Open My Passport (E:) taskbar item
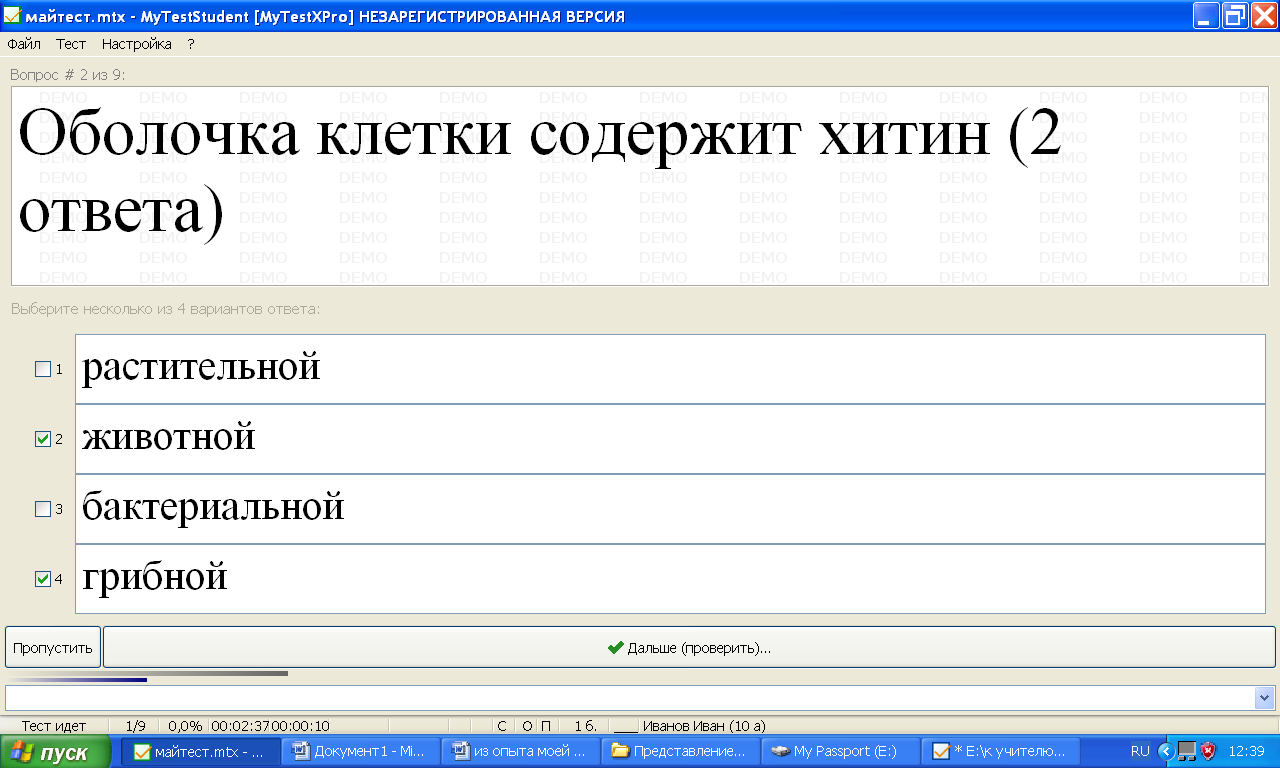 pyautogui.click(x=840, y=751)
